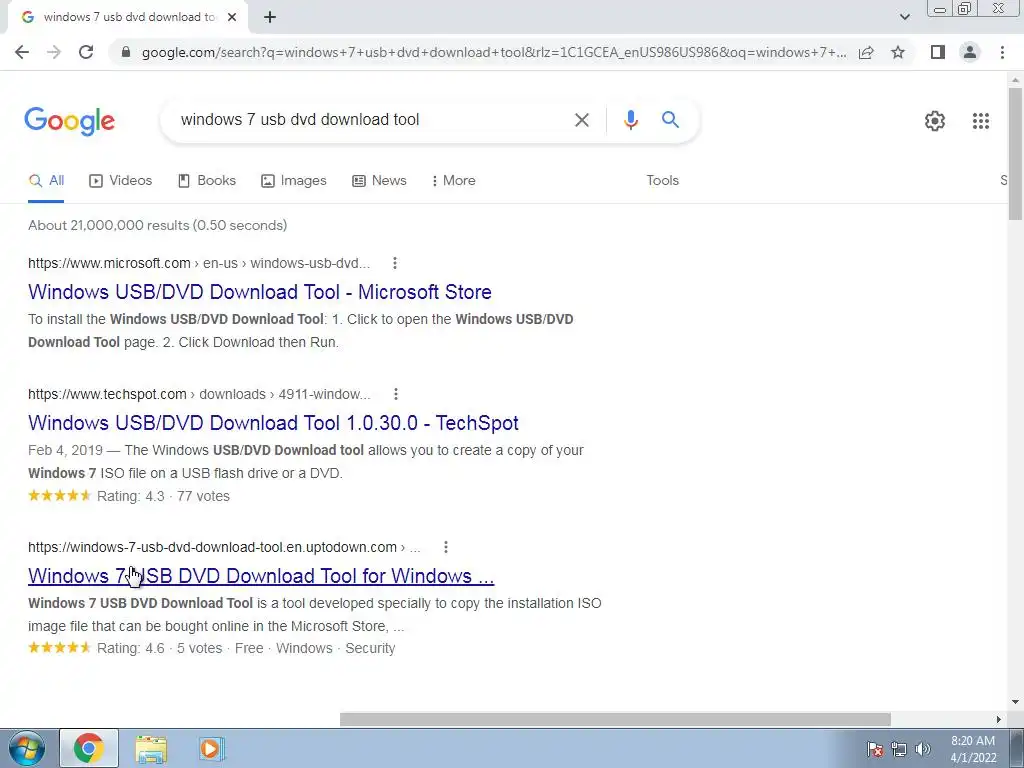Close the windows 7 usb dvd tab
The height and width of the screenshot is (768, 1024).
232,18
